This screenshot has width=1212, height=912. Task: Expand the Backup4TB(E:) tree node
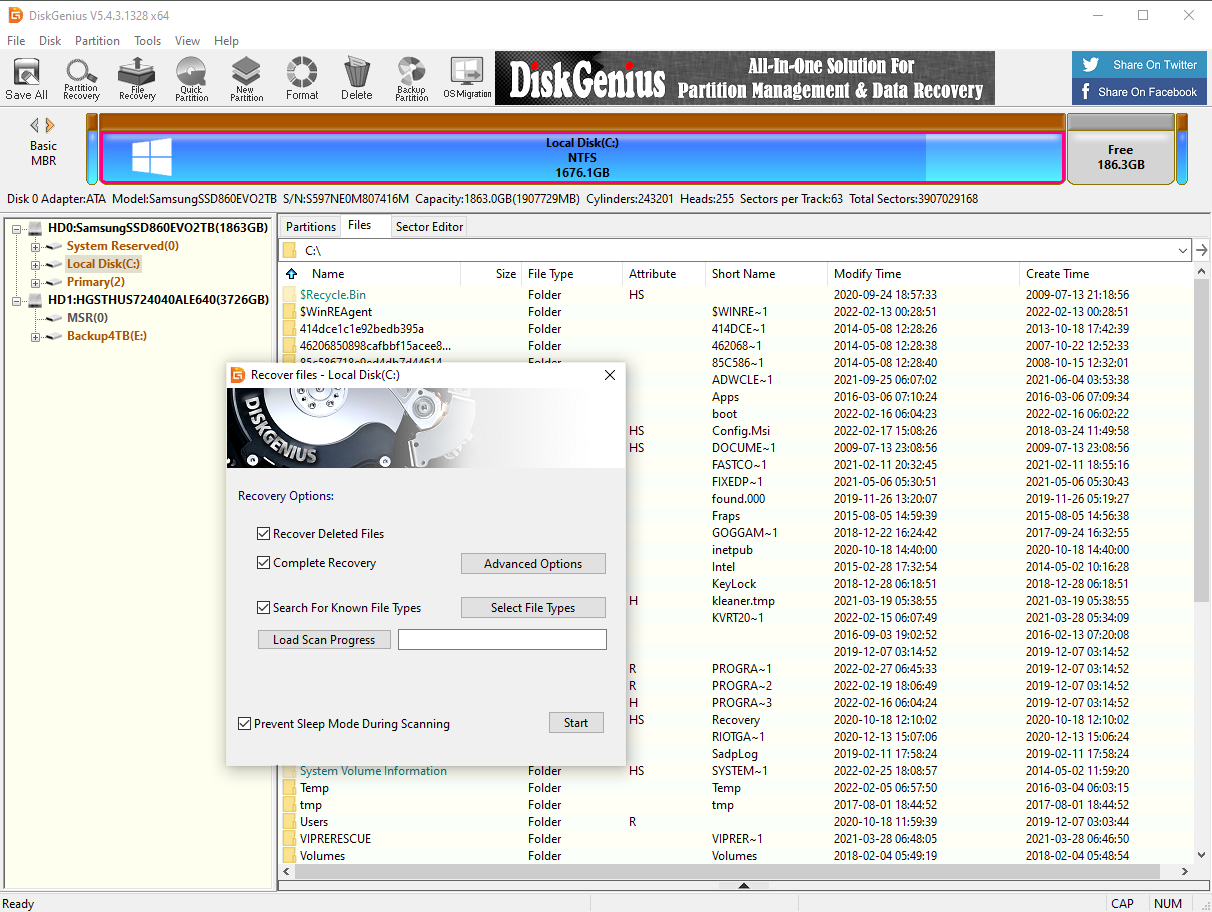coord(36,336)
